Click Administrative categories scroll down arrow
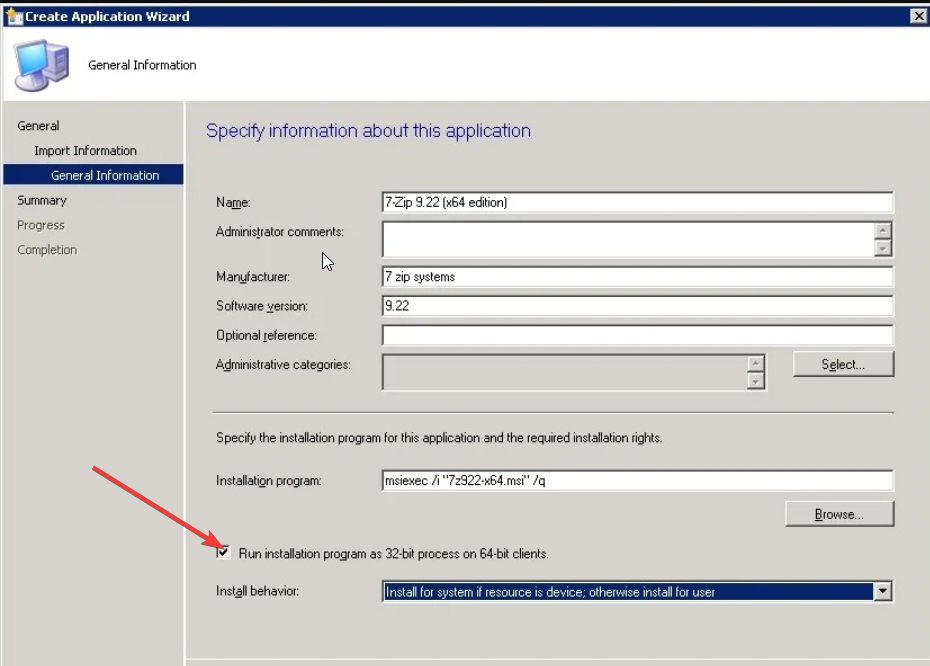This screenshot has width=930, height=666. pyautogui.click(x=756, y=381)
